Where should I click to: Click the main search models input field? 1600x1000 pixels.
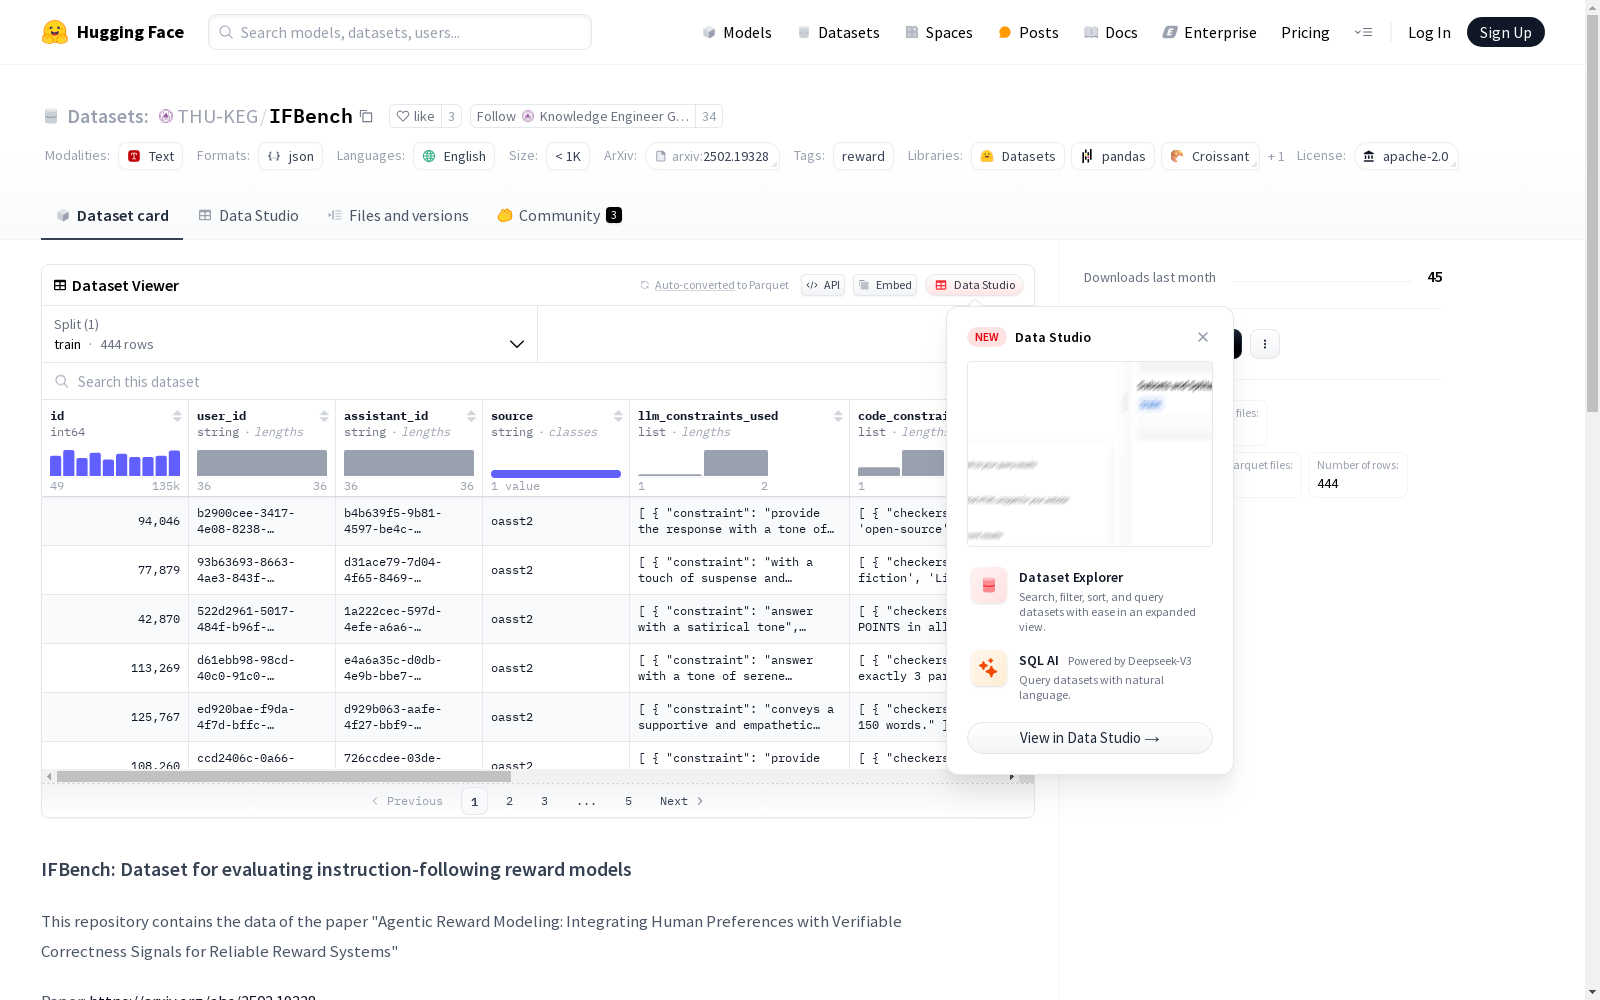pos(400,32)
